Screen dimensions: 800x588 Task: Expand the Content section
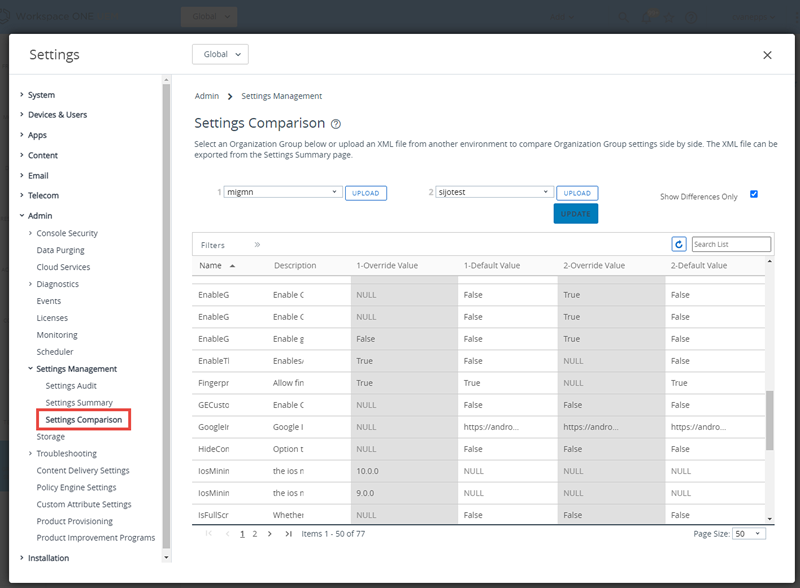[x=21, y=155]
